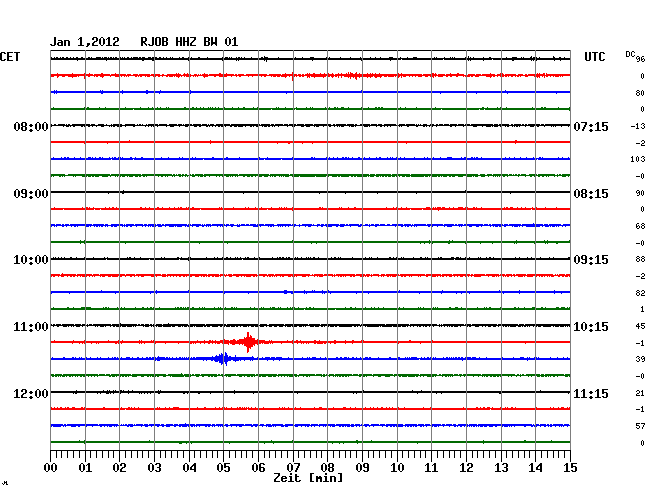Click the minute-axis tick label "03"
The height and width of the screenshot is (494, 650).
click(x=154, y=467)
